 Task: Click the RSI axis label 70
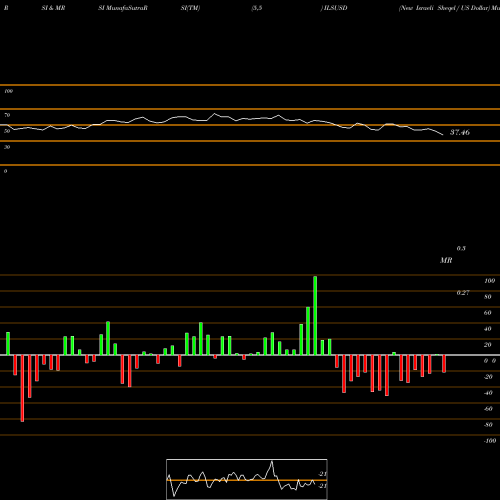pos(7,115)
